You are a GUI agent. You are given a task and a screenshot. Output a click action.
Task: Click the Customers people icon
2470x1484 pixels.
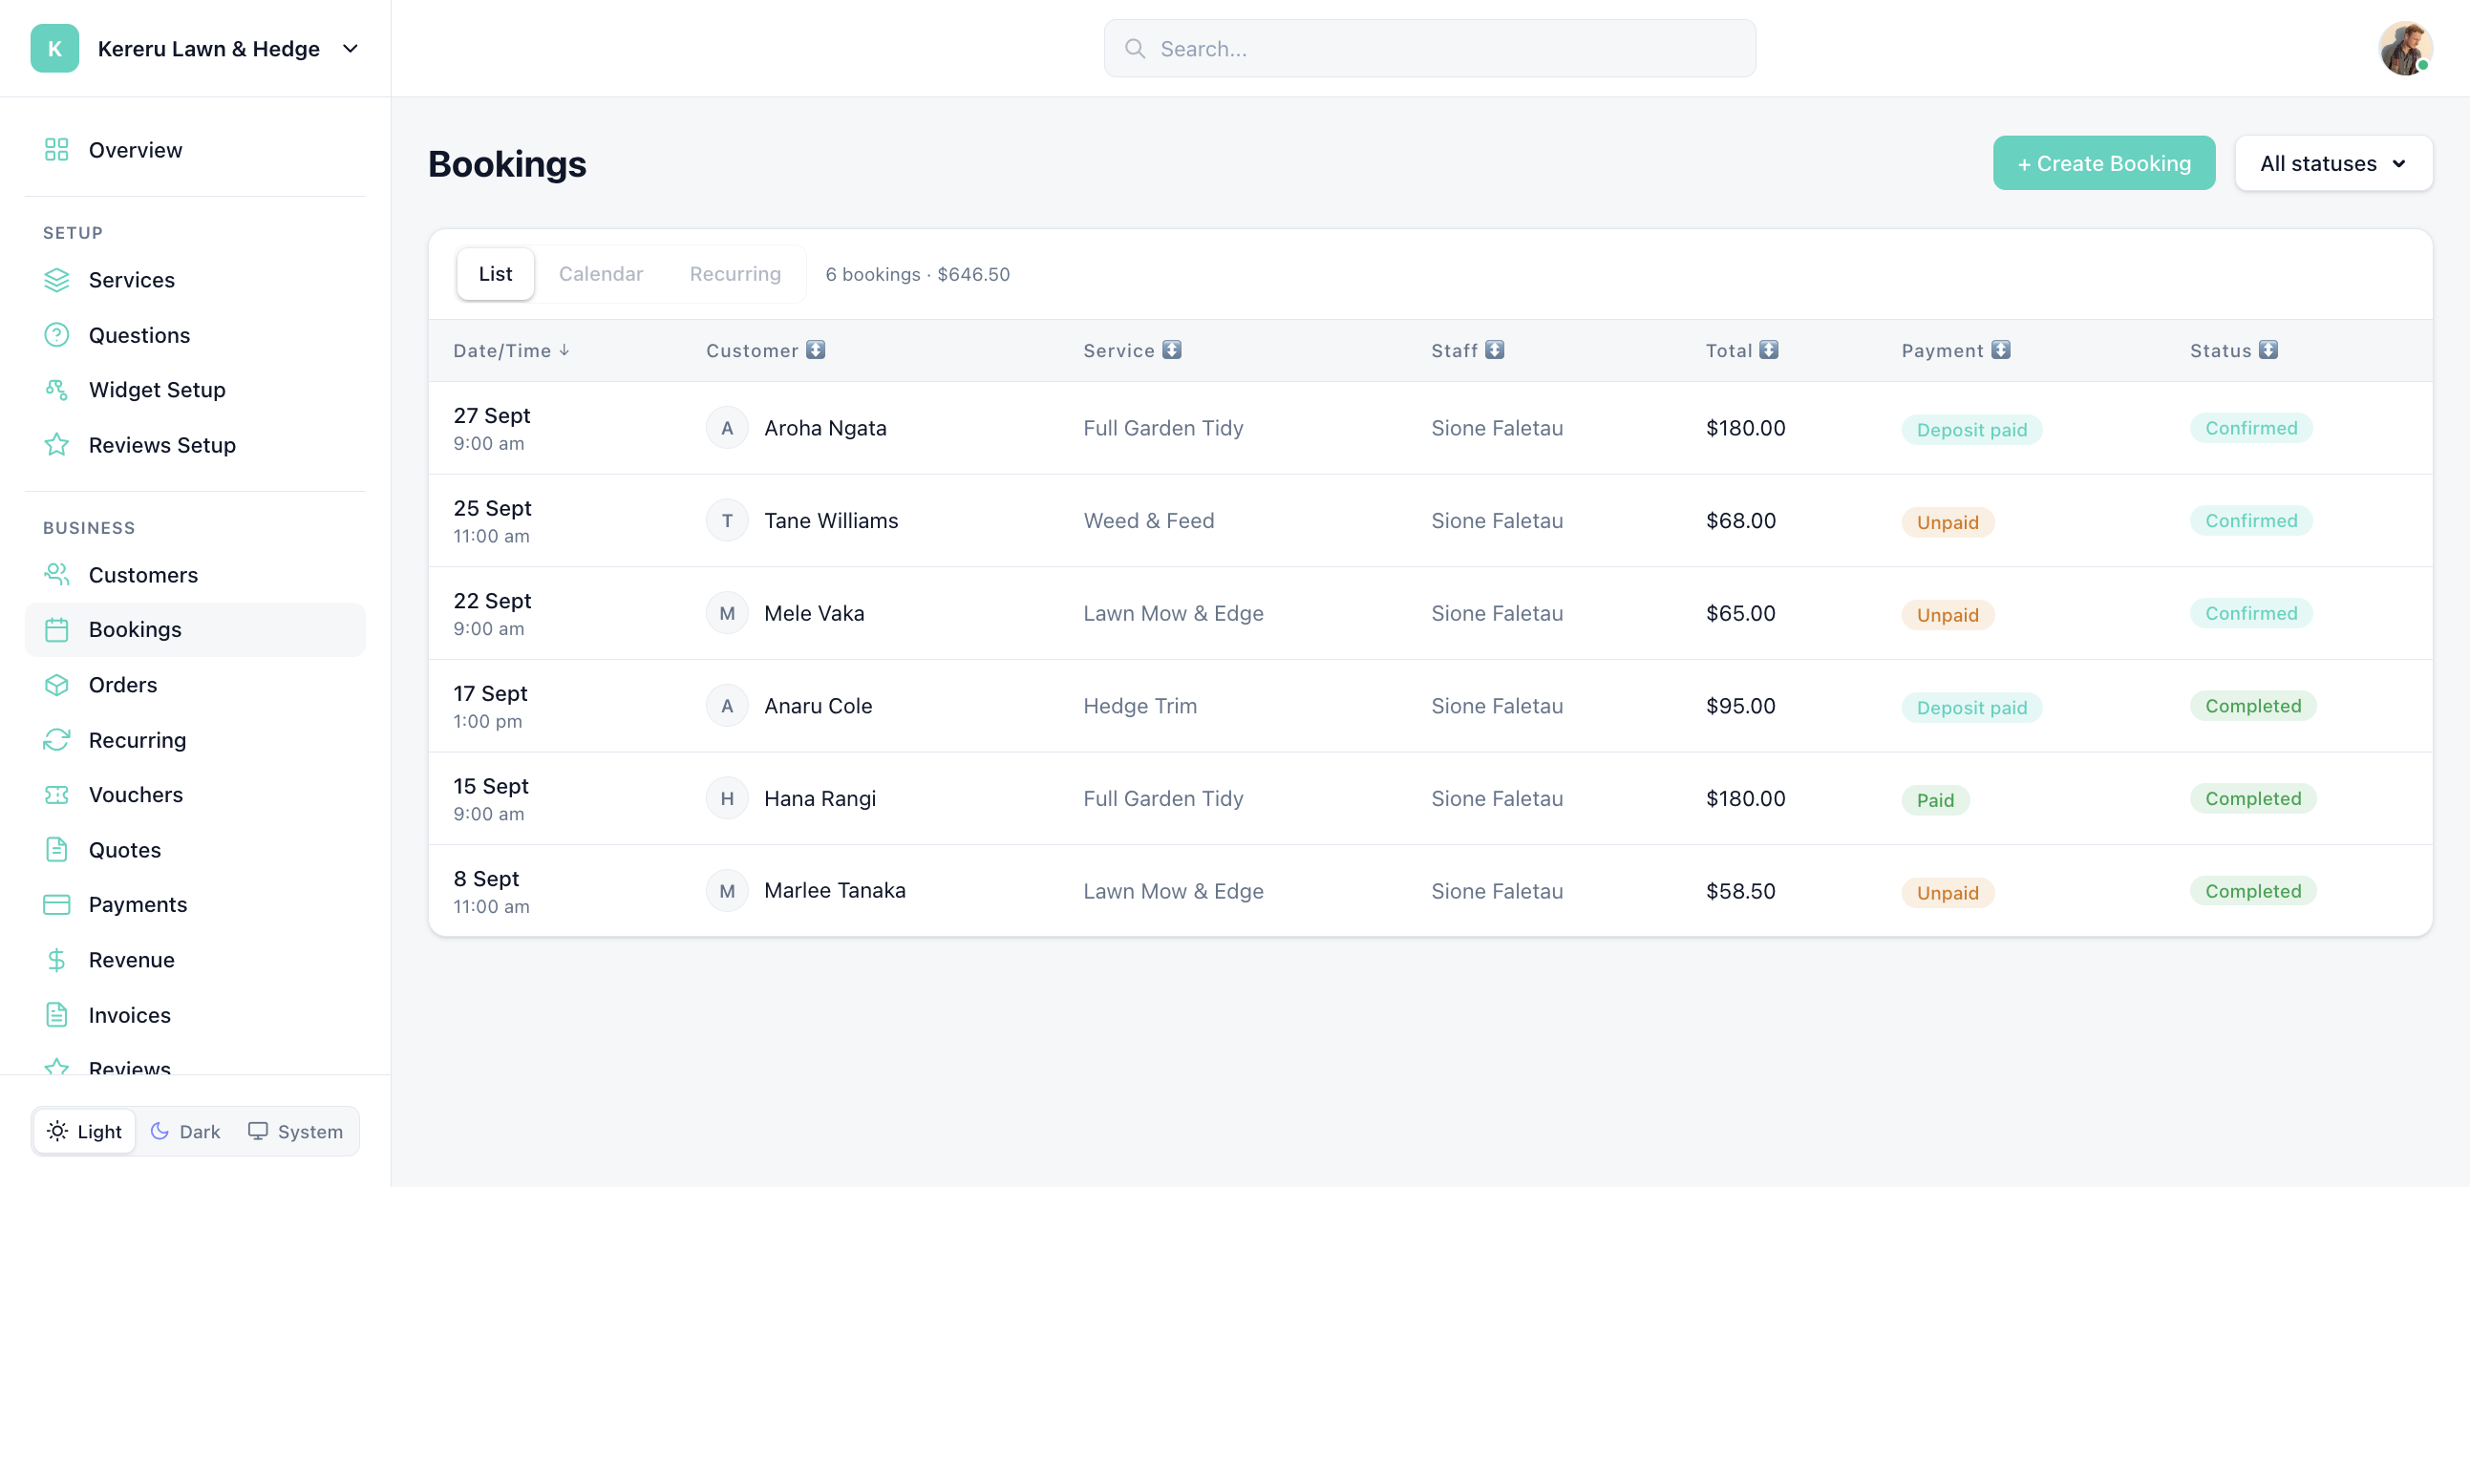[57, 575]
